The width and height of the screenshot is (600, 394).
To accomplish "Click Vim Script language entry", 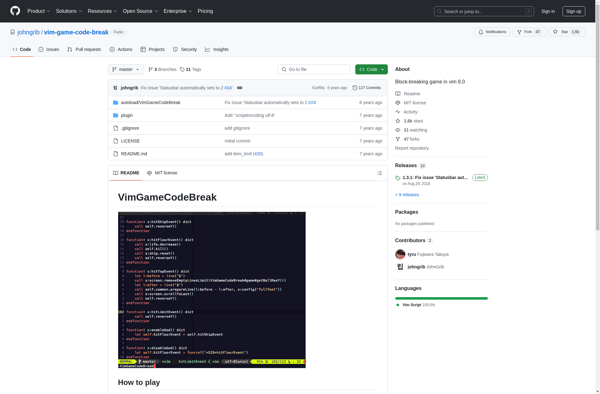I will click(x=416, y=305).
